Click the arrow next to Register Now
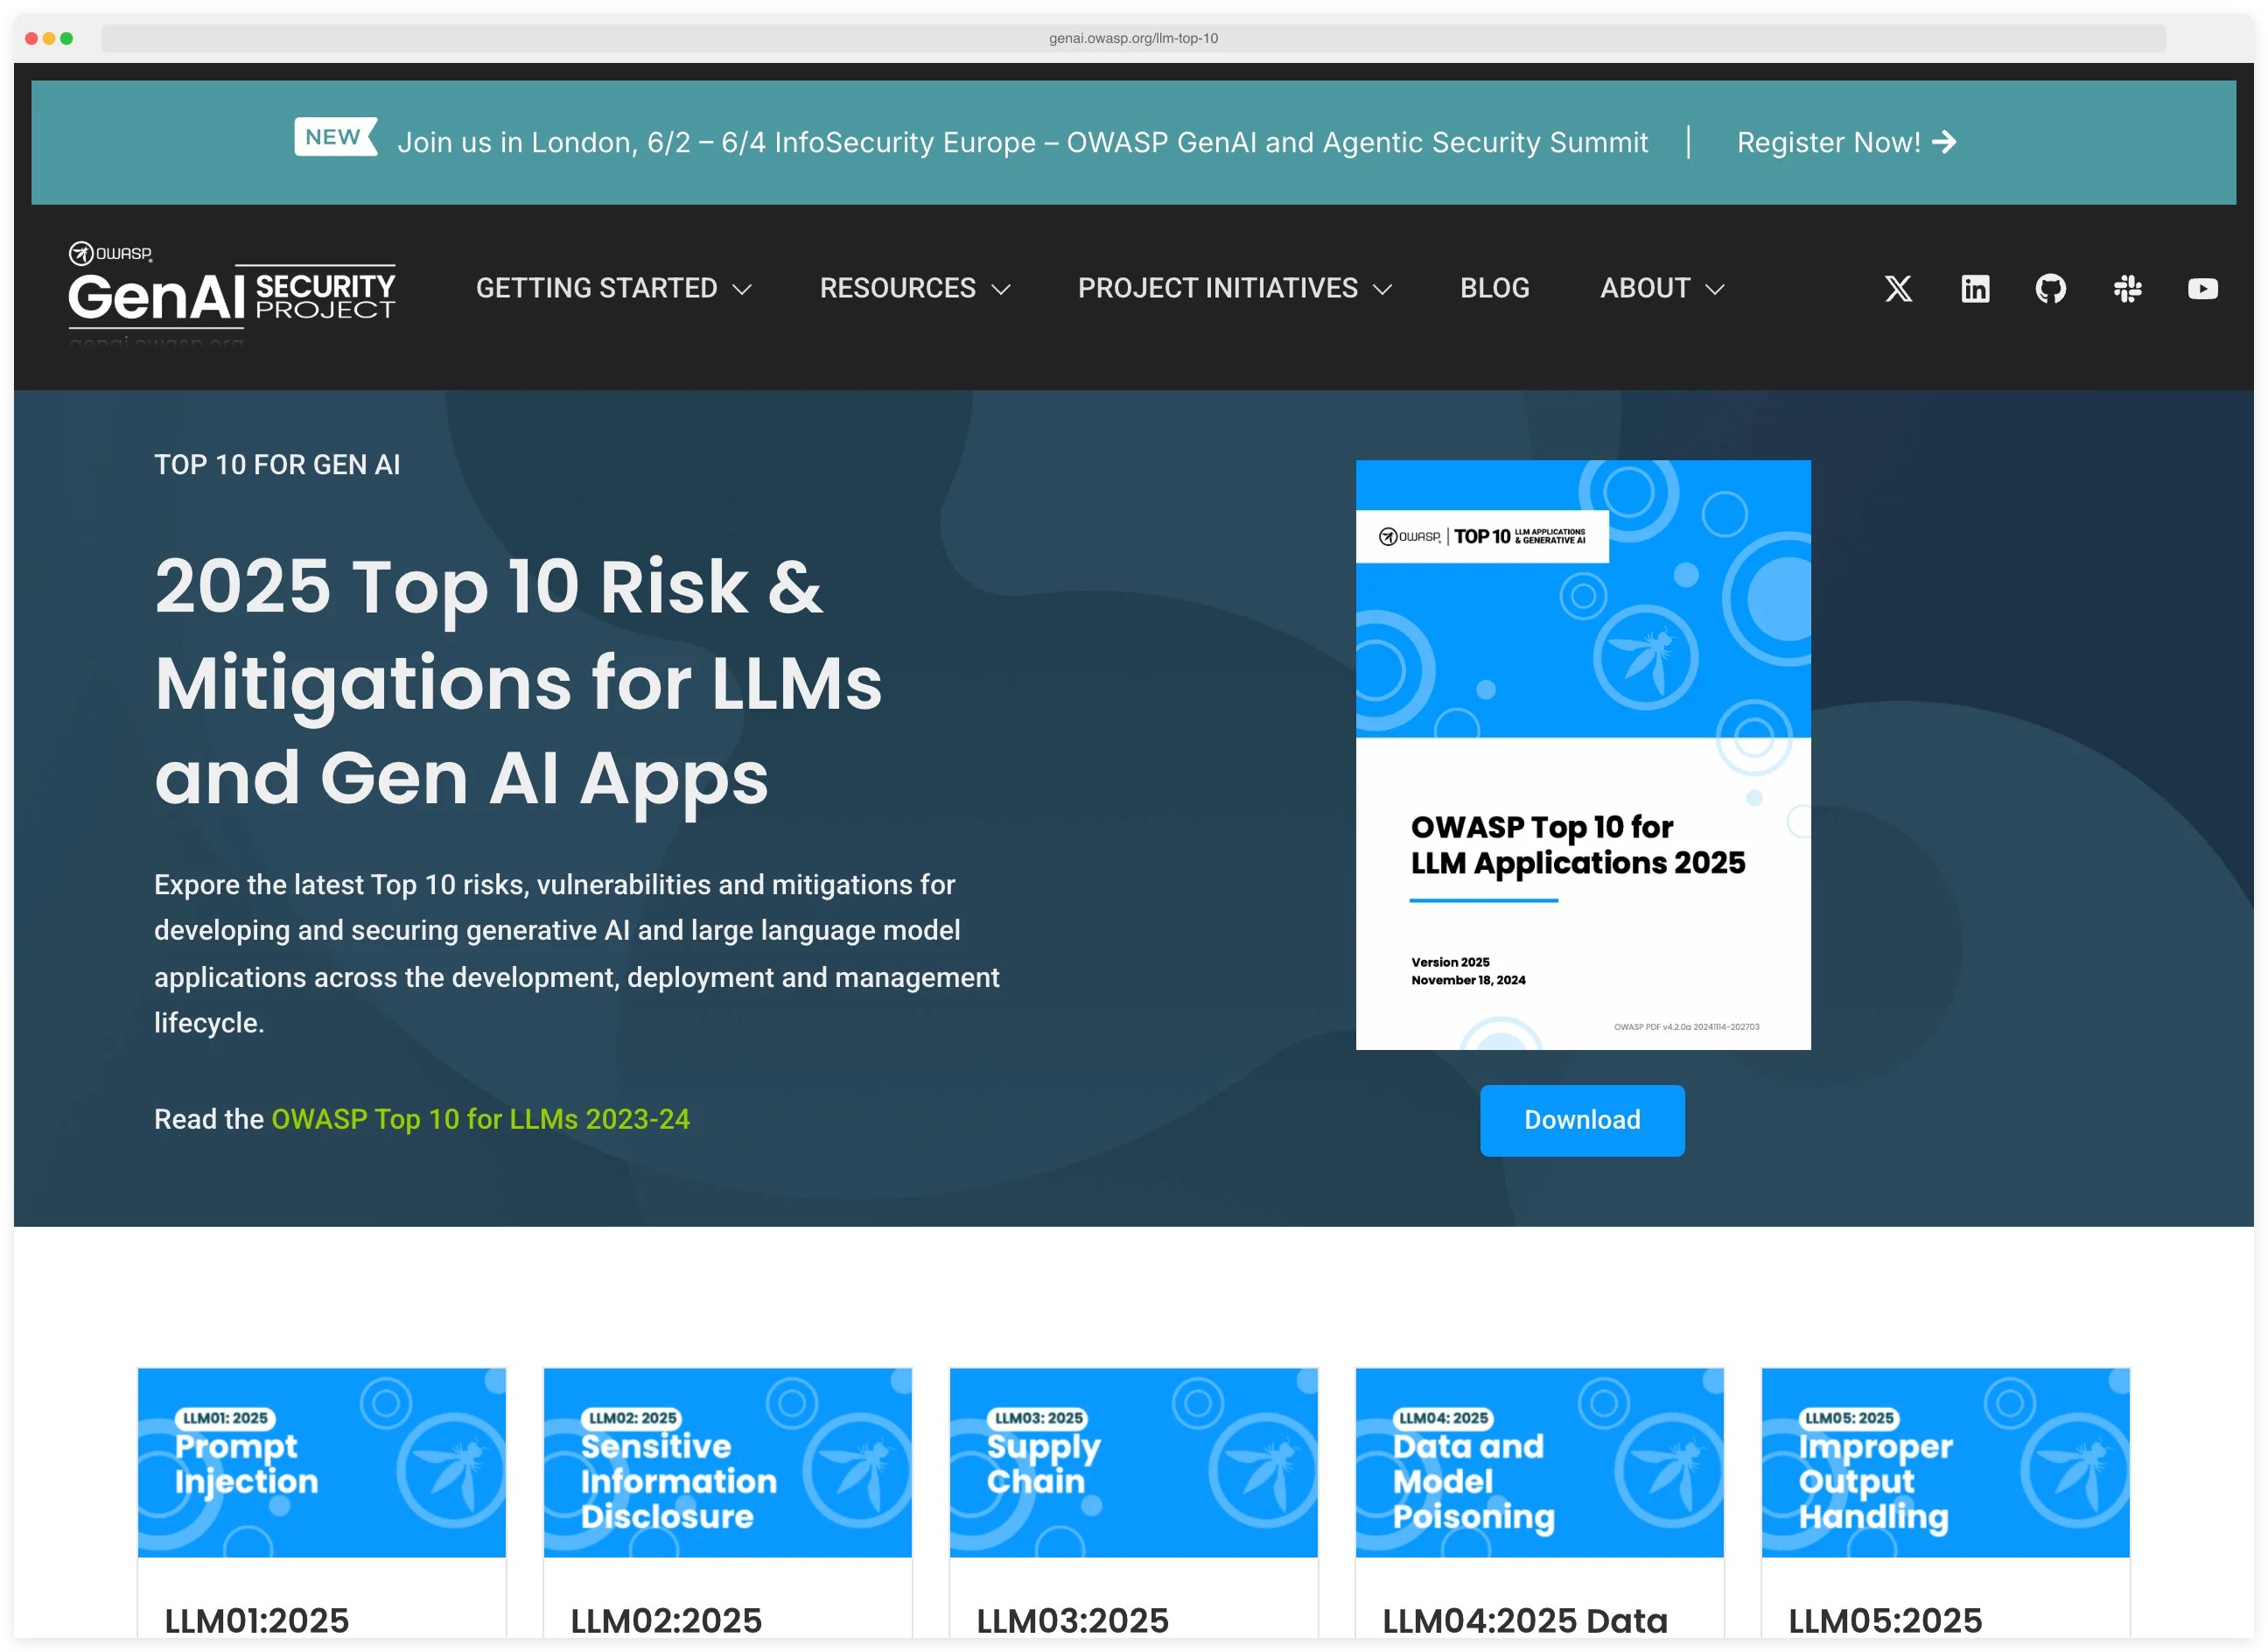Image resolution: width=2268 pixels, height=1652 pixels. click(x=1945, y=142)
